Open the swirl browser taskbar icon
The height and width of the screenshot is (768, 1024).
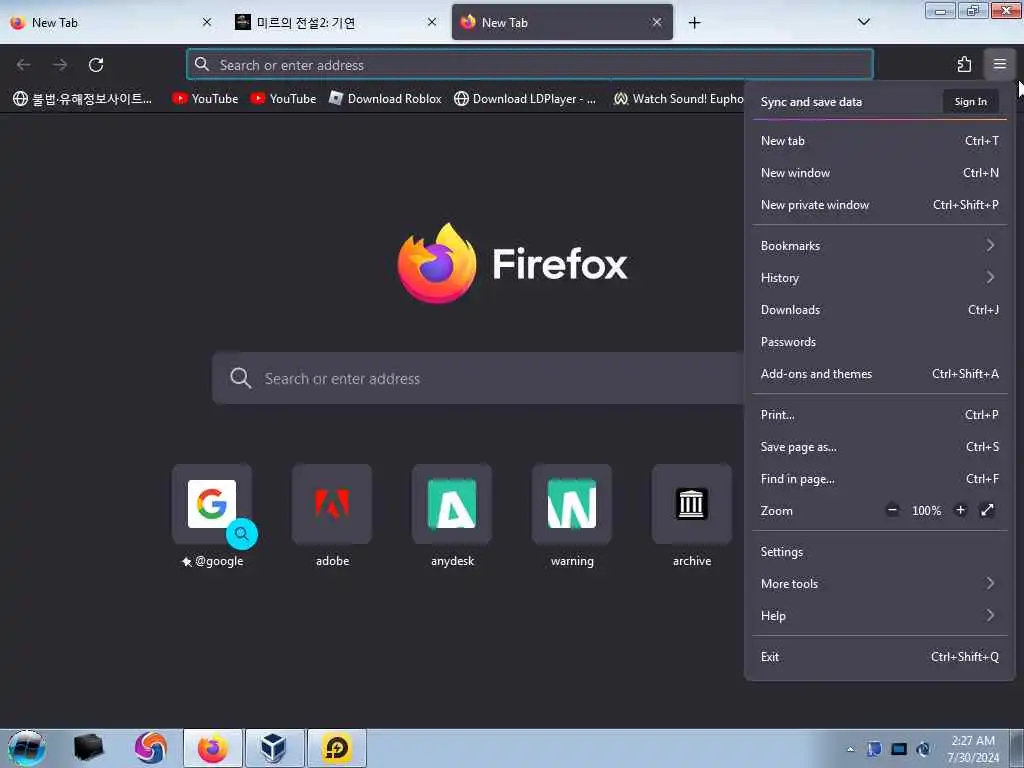(x=151, y=748)
